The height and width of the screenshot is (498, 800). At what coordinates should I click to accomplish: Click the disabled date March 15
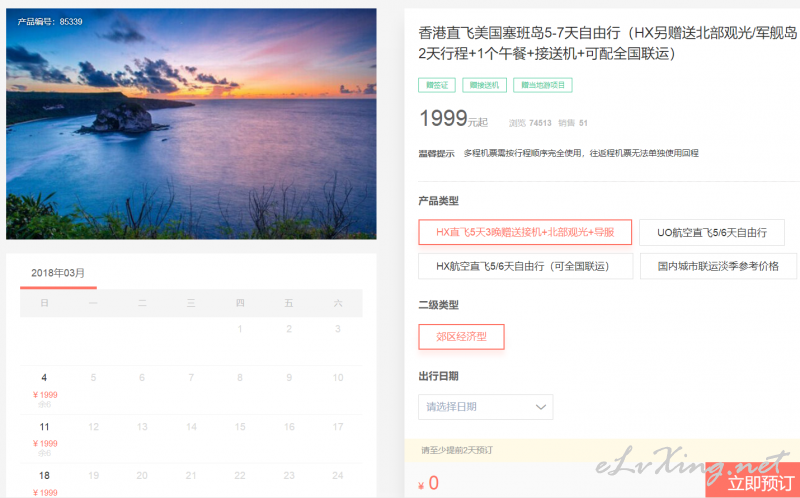(x=240, y=427)
